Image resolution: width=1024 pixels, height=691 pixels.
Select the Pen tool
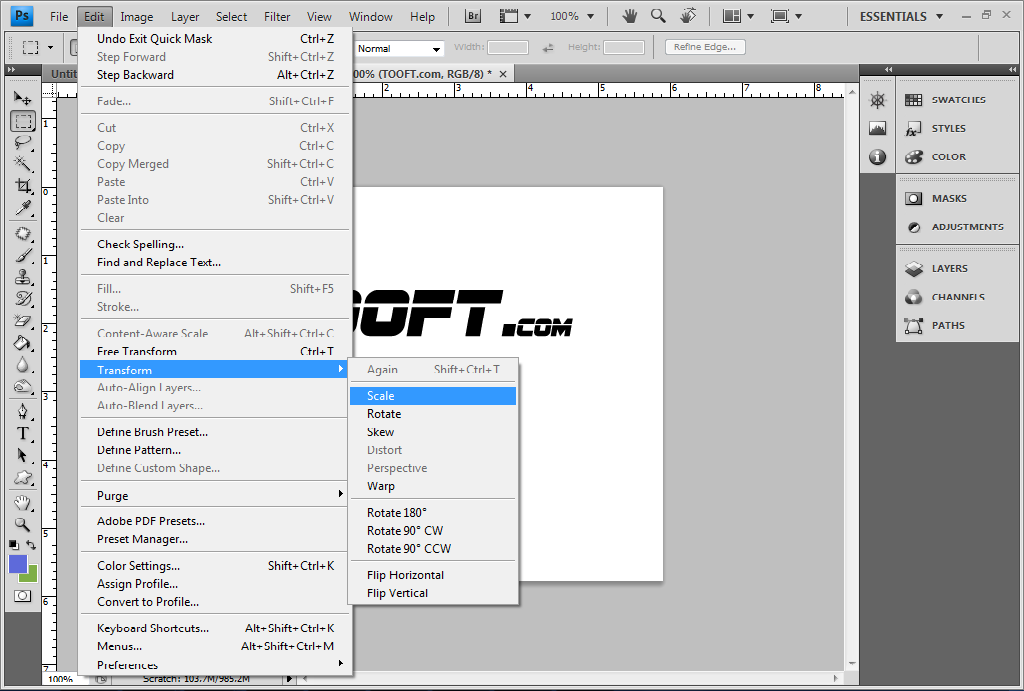(23, 411)
